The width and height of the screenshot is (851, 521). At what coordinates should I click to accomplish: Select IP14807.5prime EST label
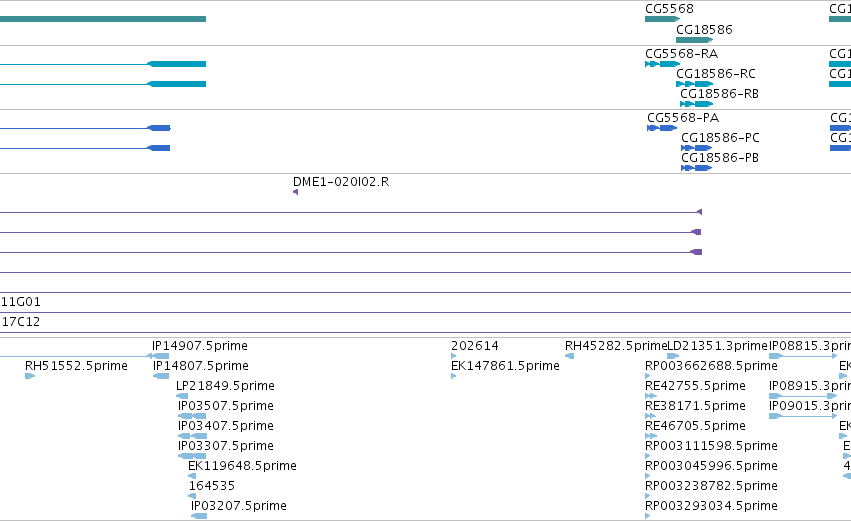coord(201,366)
